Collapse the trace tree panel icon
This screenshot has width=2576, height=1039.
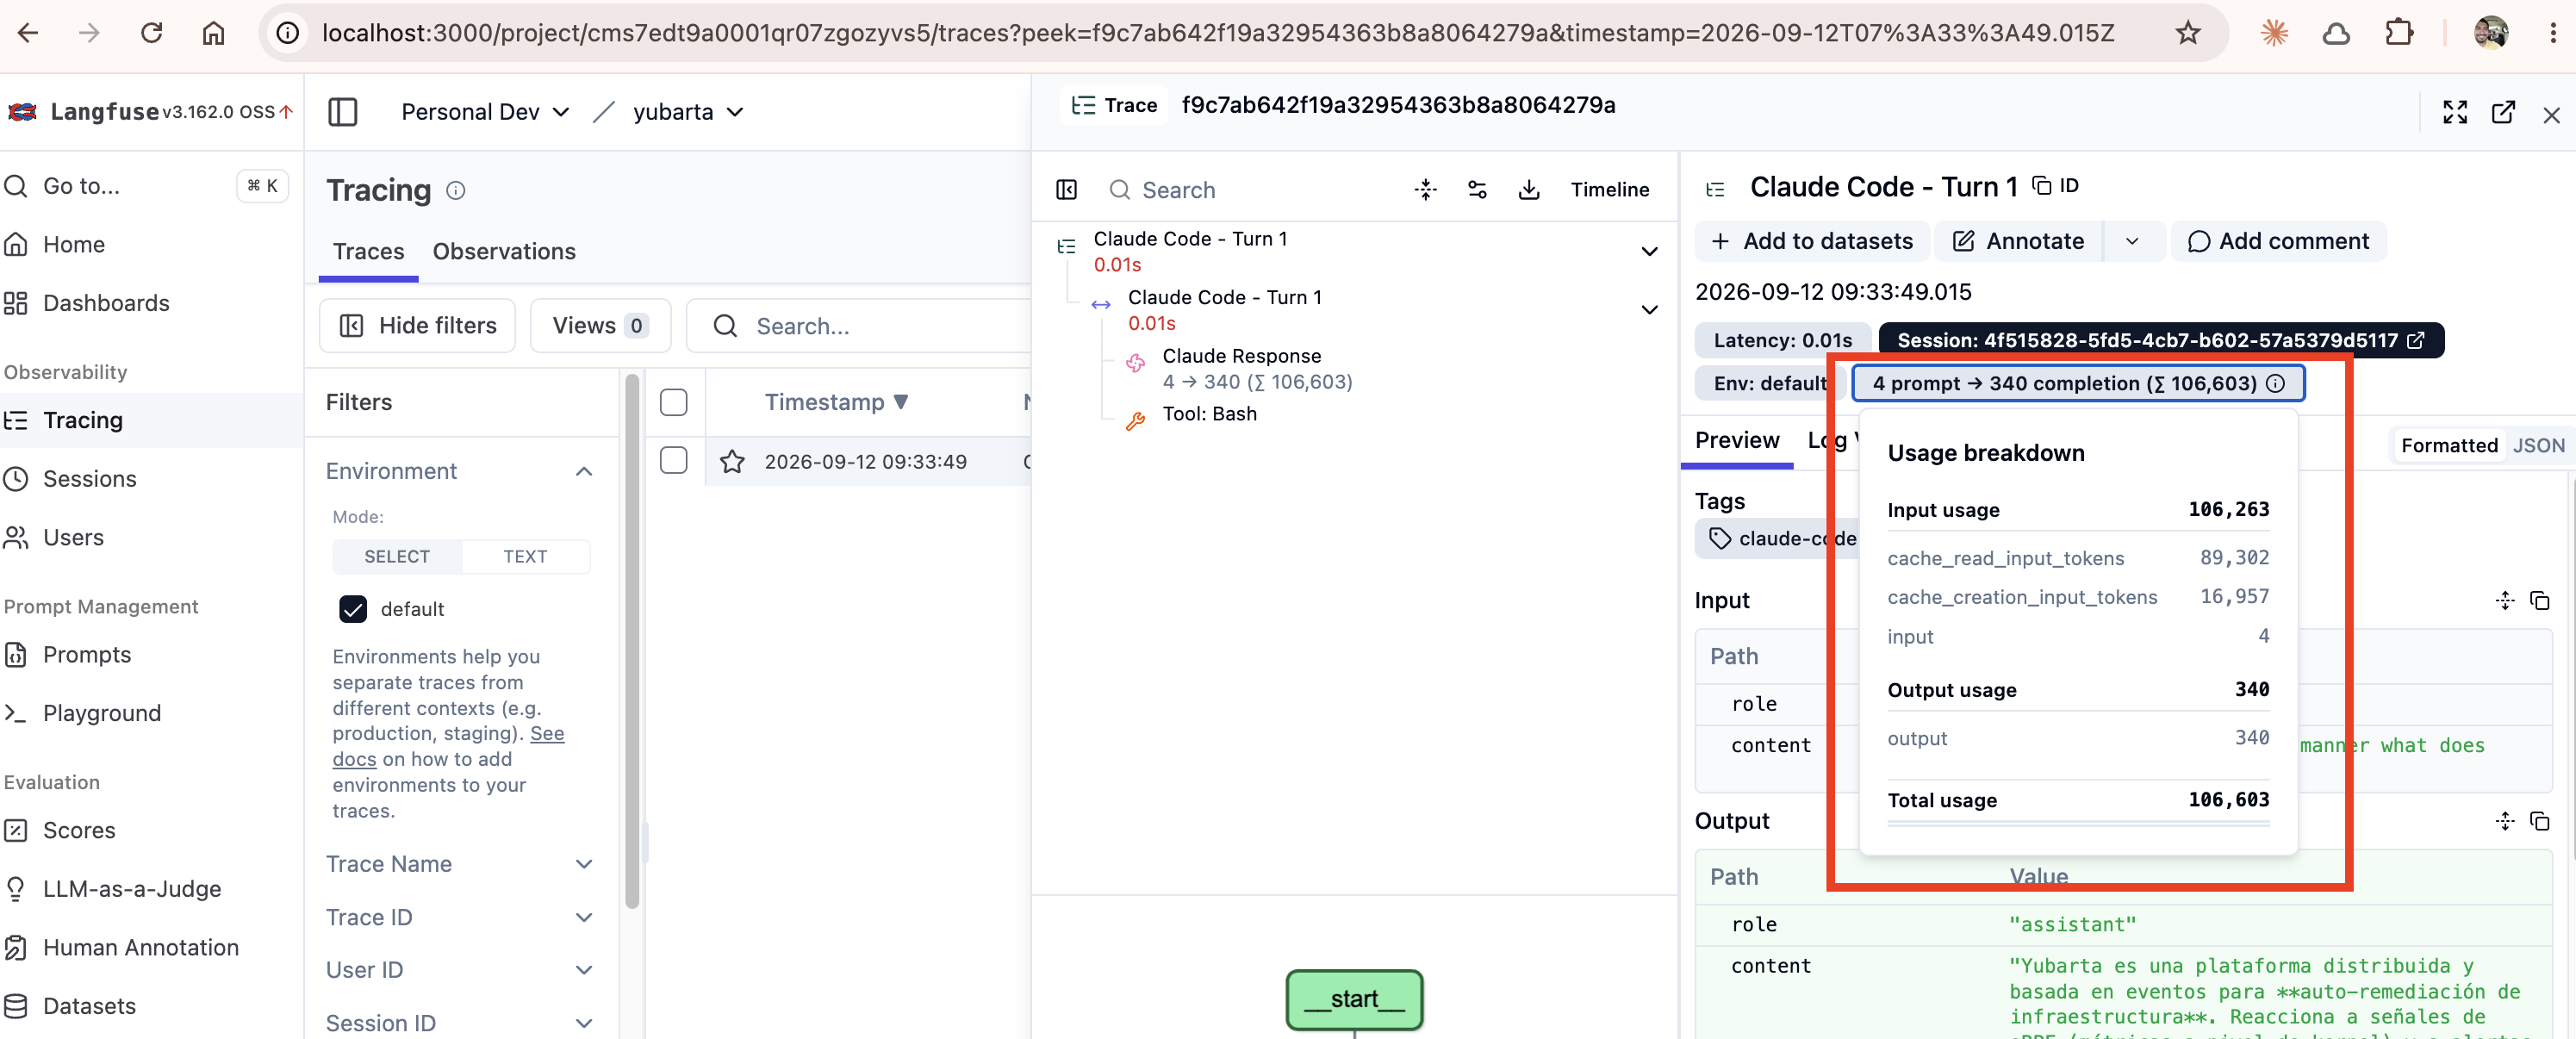pos(1067,190)
